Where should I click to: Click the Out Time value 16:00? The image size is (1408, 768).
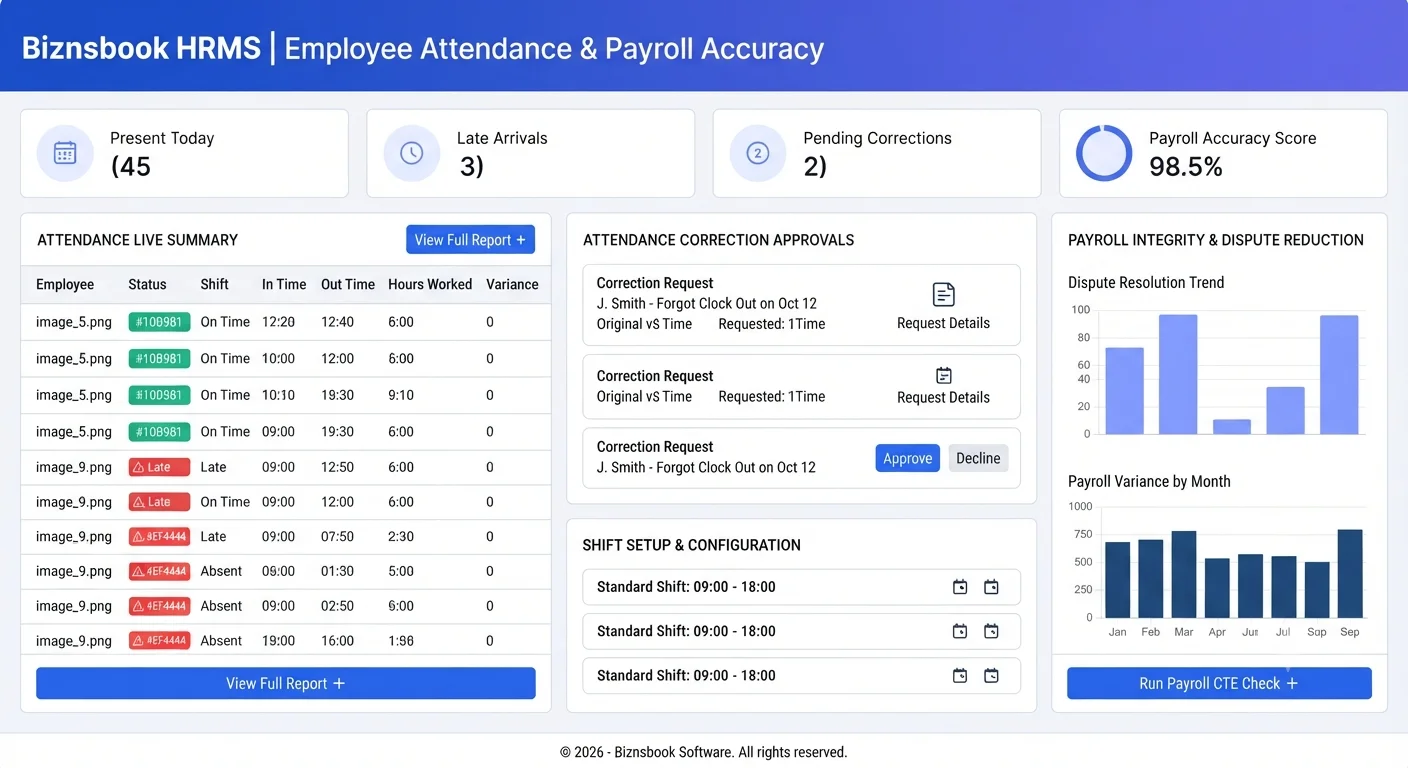[338, 641]
